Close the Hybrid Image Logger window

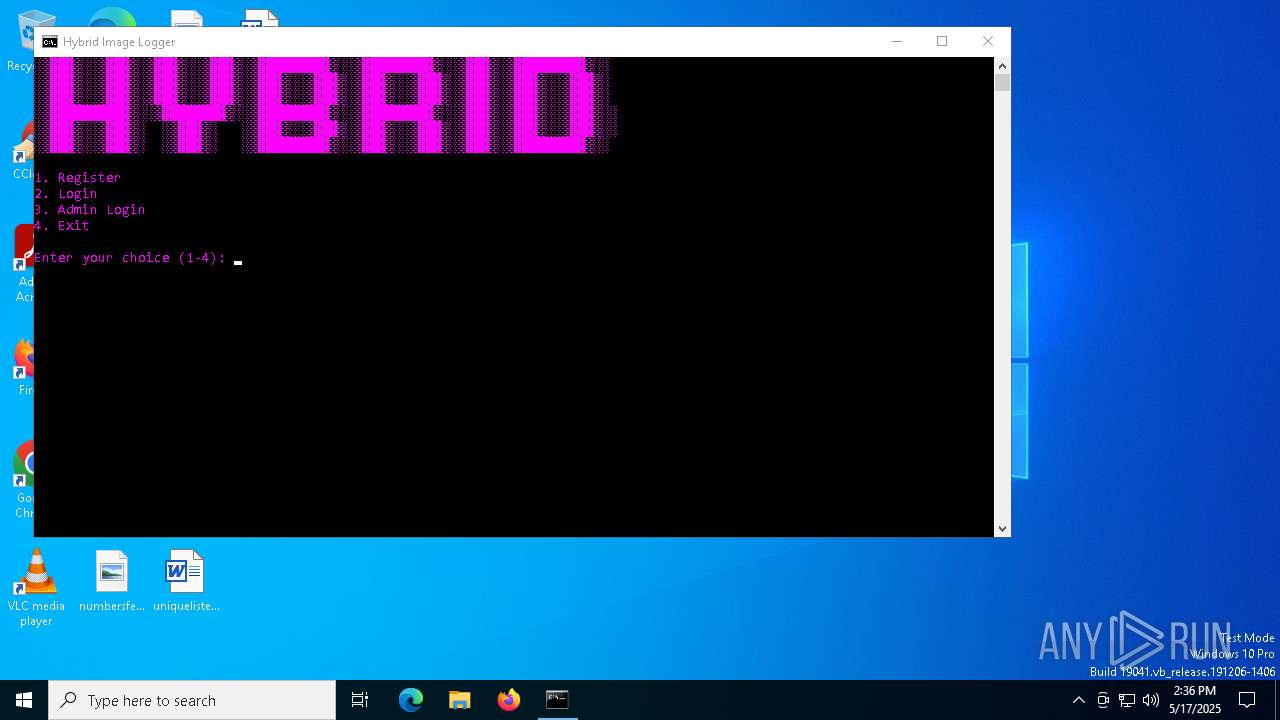click(988, 41)
